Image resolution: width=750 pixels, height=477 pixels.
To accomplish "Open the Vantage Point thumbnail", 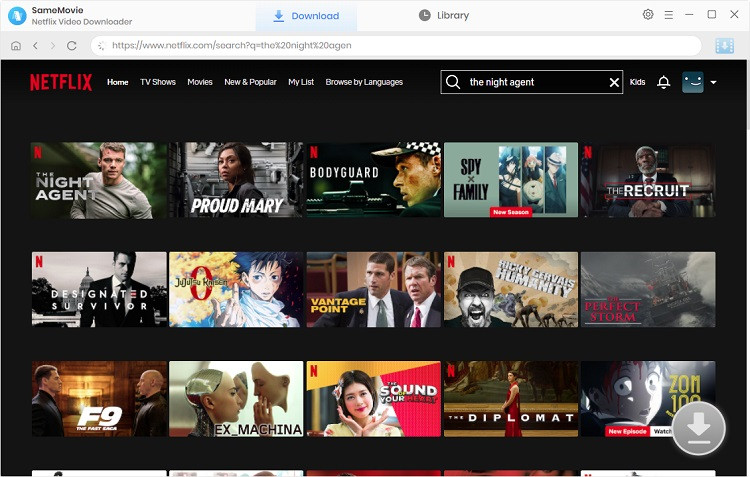I will point(374,289).
